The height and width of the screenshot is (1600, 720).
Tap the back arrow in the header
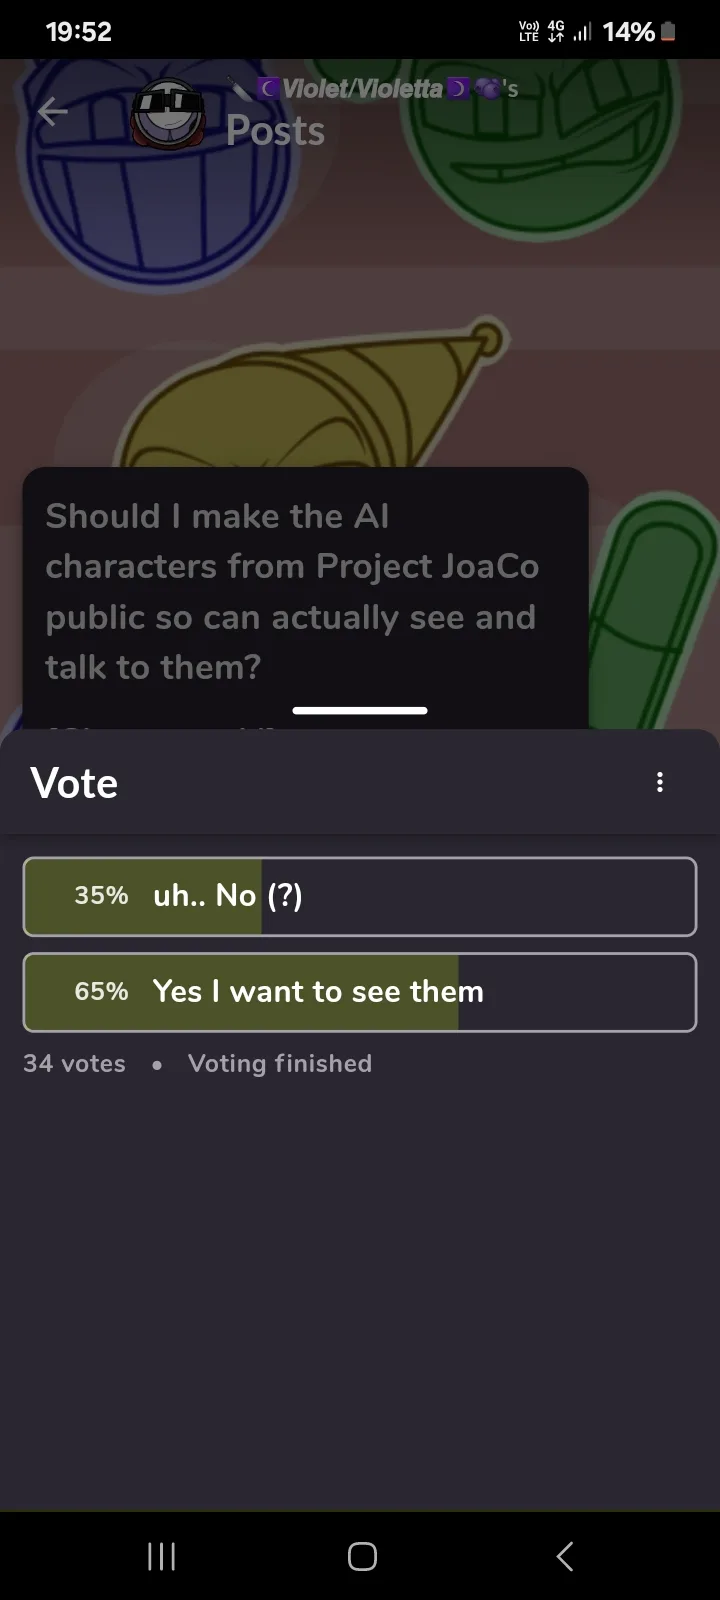tap(52, 112)
